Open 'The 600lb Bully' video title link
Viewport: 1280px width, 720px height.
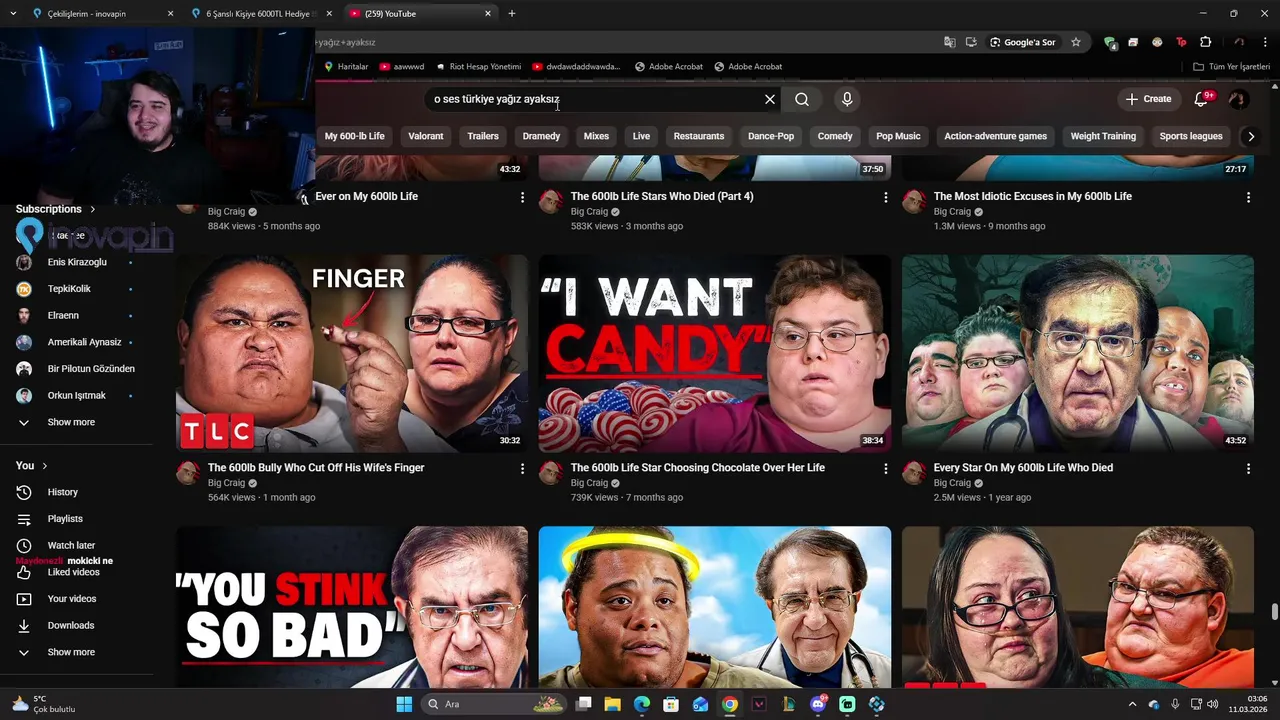pyautogui.click(x=316, y=468)
